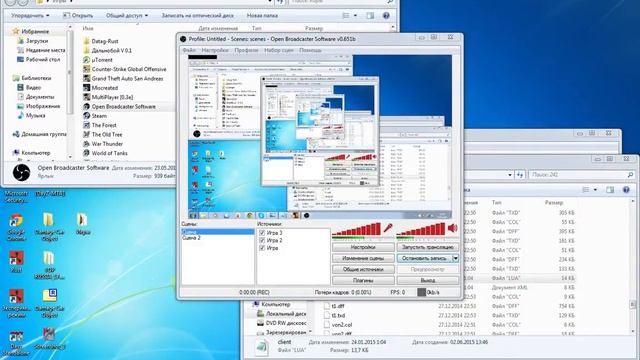
Task: Select the µTorrent shortcut
Action: [x=98, y=60]
